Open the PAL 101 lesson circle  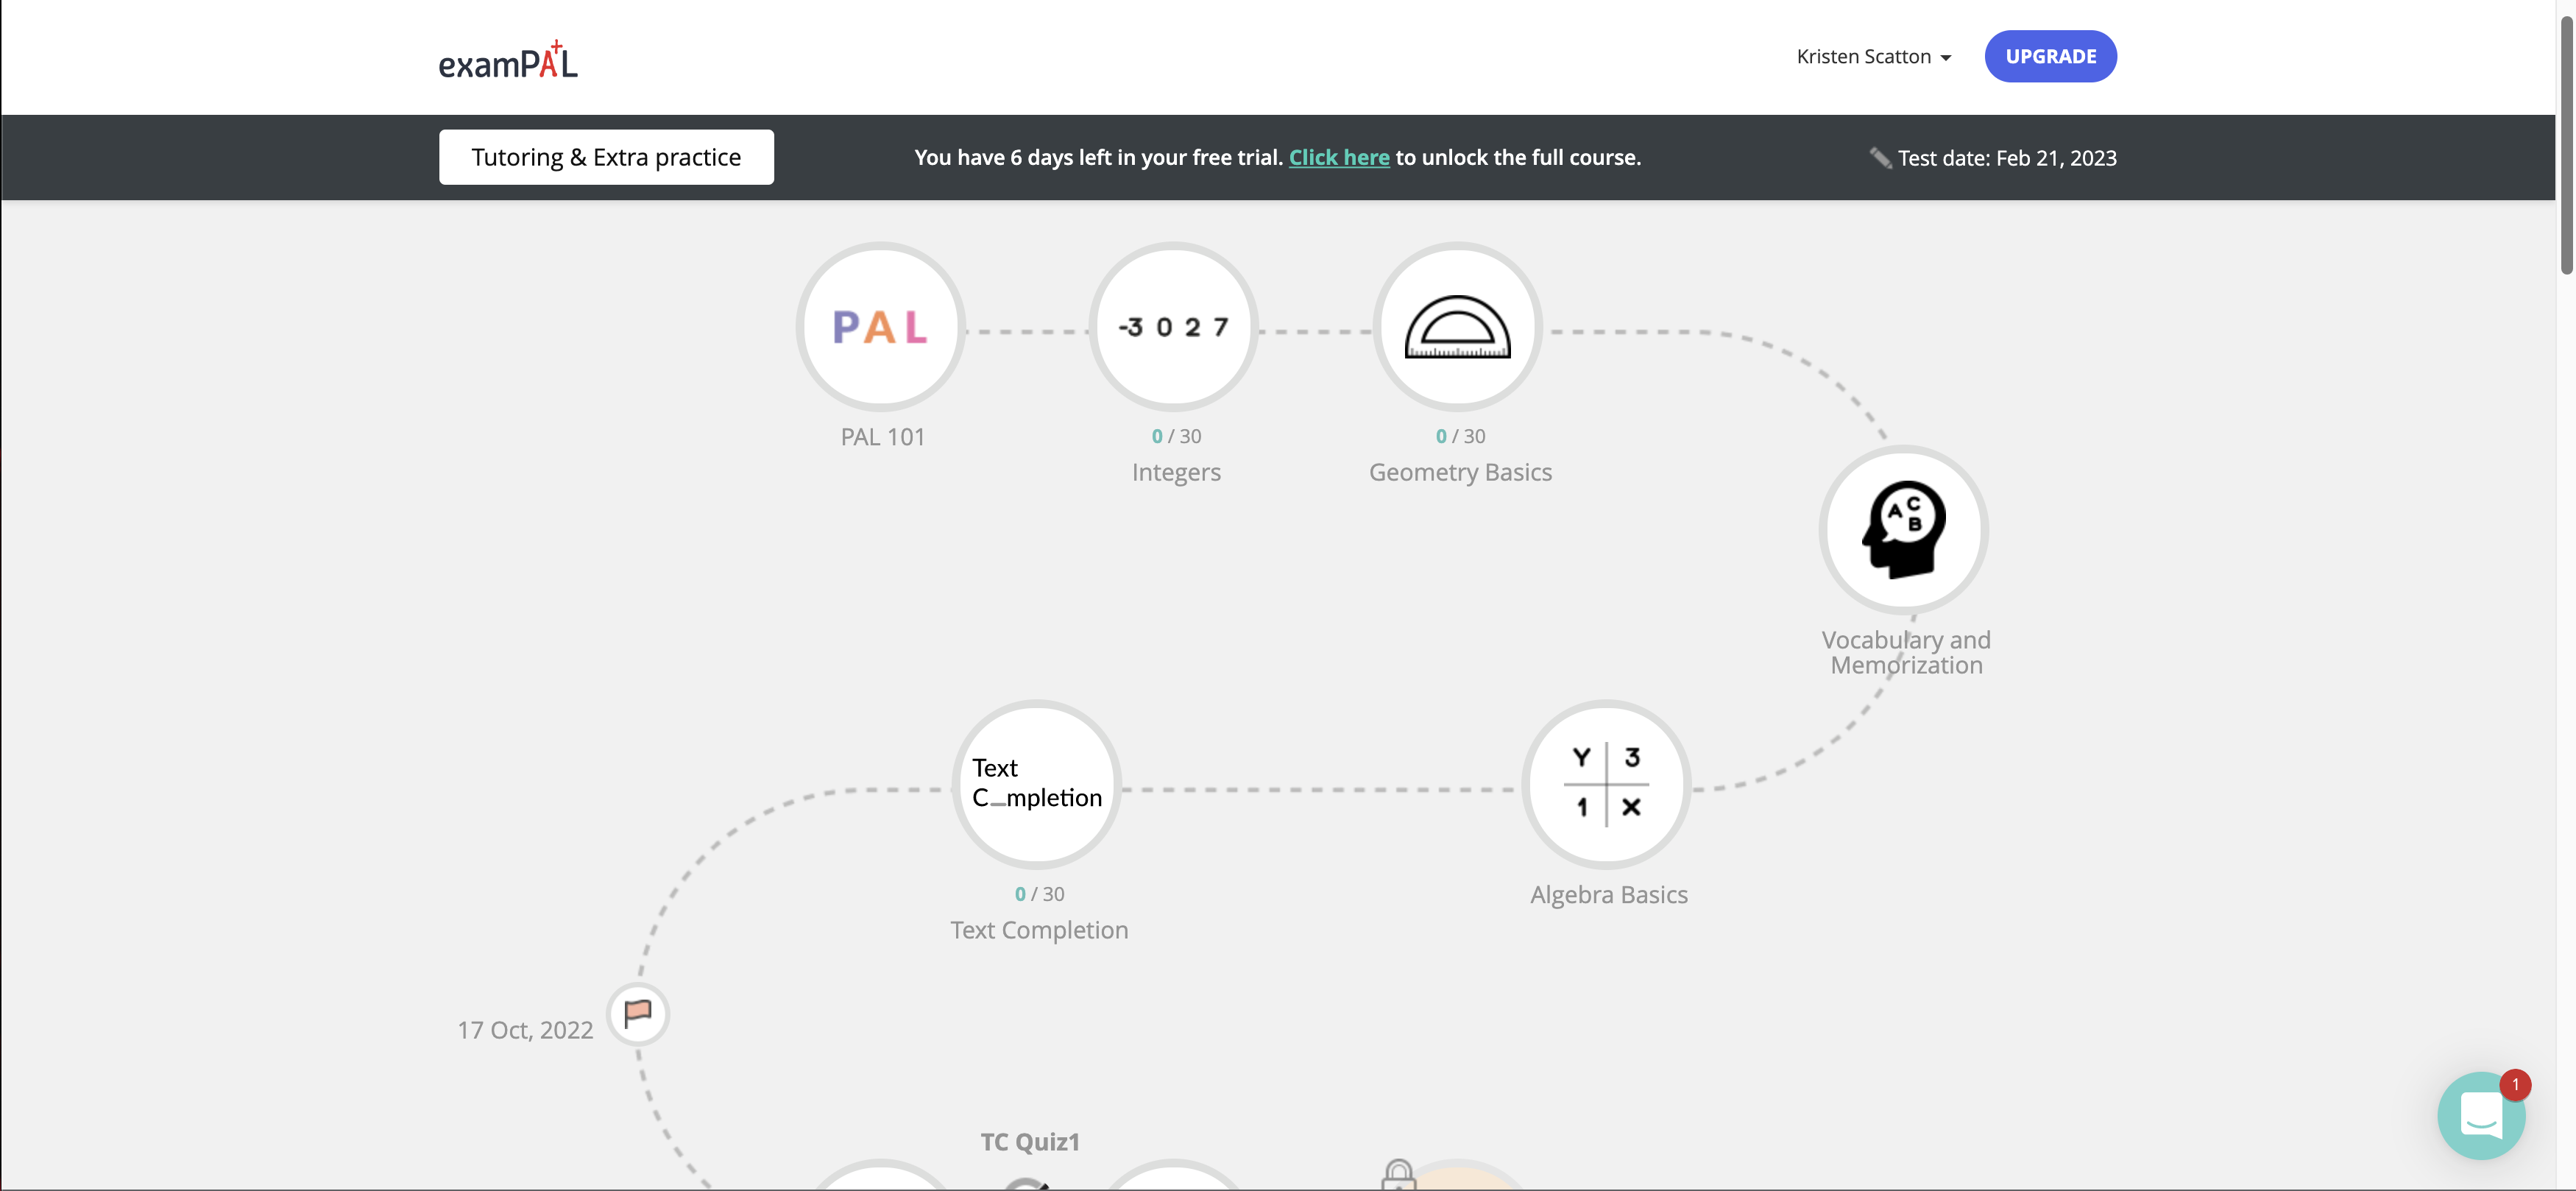(881, 327)
